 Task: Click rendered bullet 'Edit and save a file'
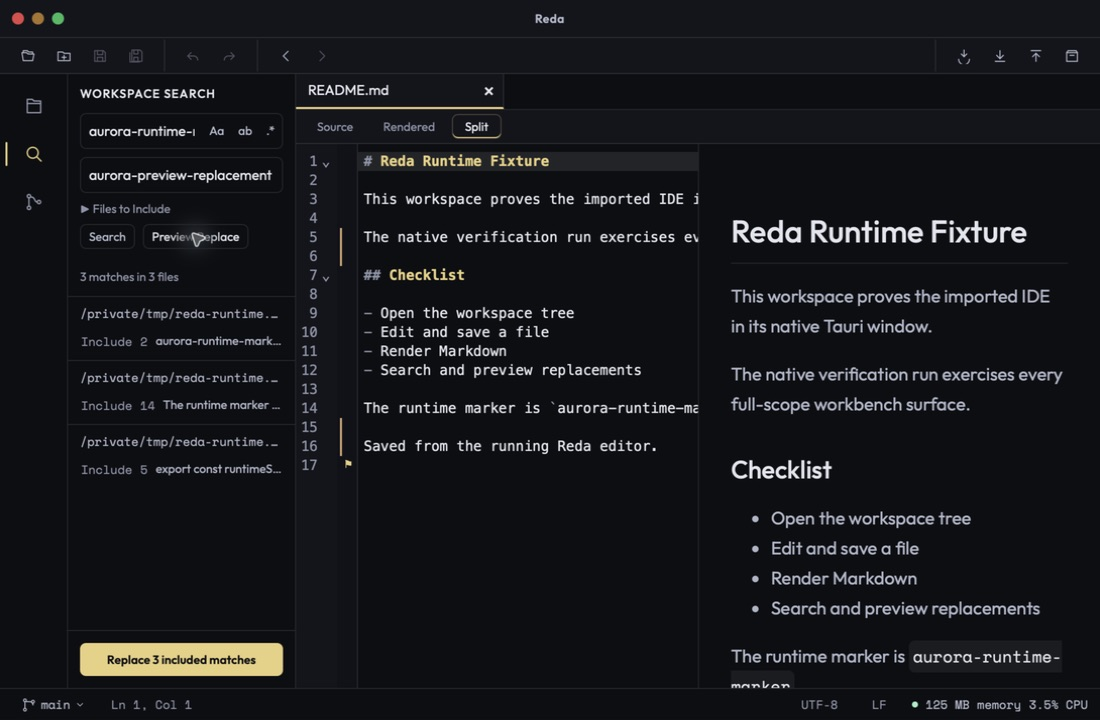point(845,549)
